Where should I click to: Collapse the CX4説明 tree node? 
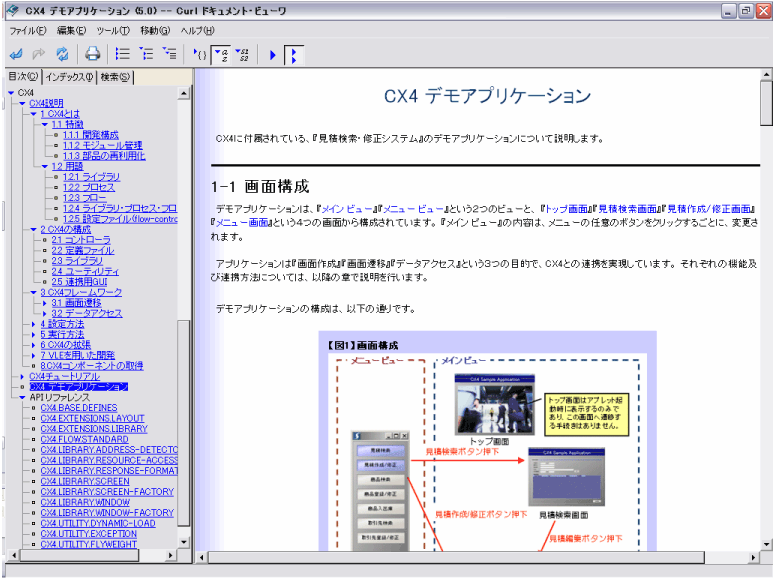click(22, 103)
